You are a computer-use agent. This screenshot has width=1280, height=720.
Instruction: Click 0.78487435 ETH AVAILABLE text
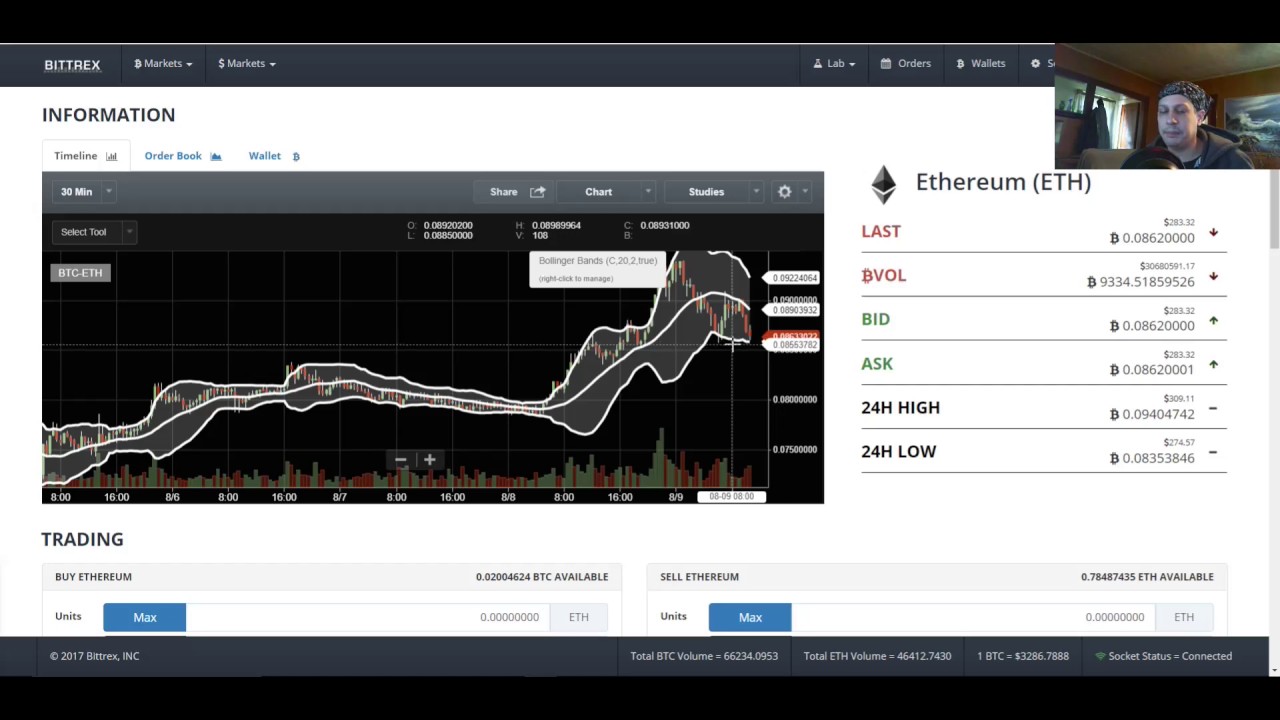point(1147,577)
